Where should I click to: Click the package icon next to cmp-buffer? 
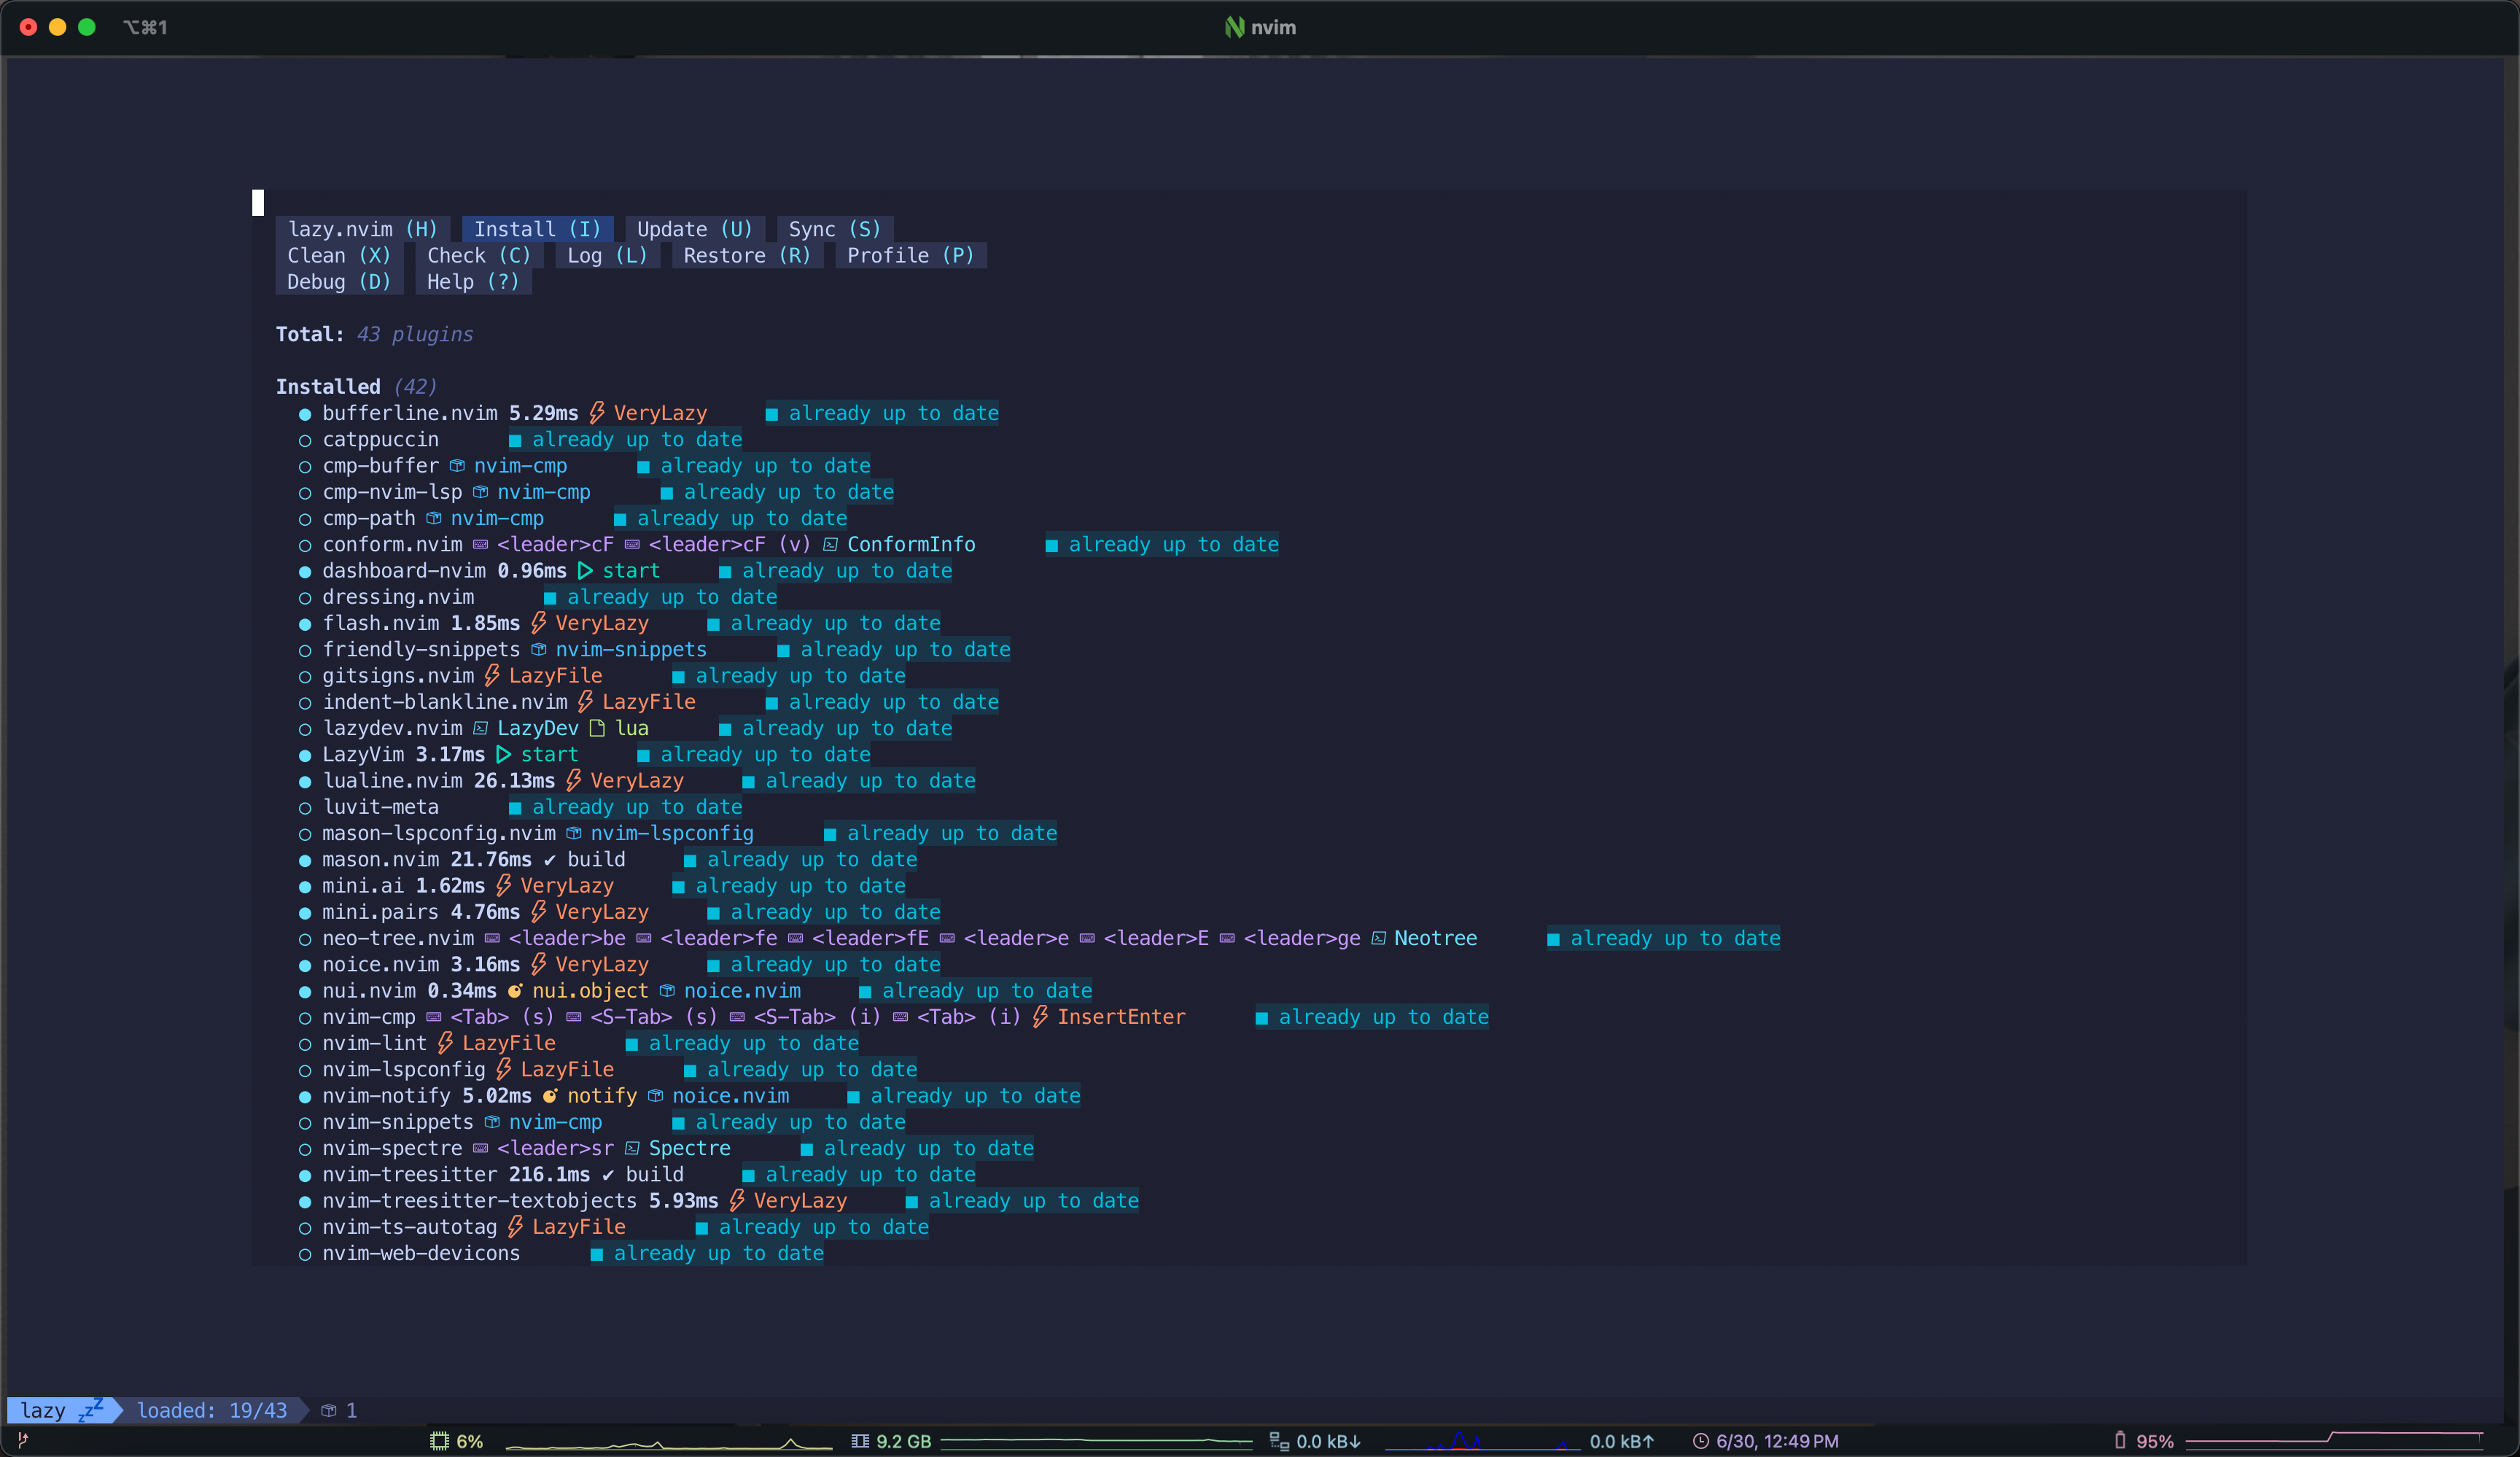tap(457, 466)
